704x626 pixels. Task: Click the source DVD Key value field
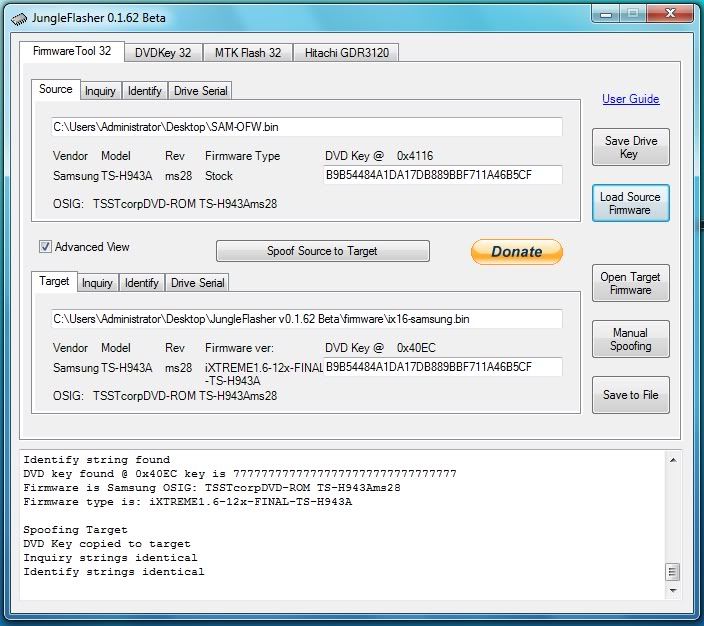(443, 175)
